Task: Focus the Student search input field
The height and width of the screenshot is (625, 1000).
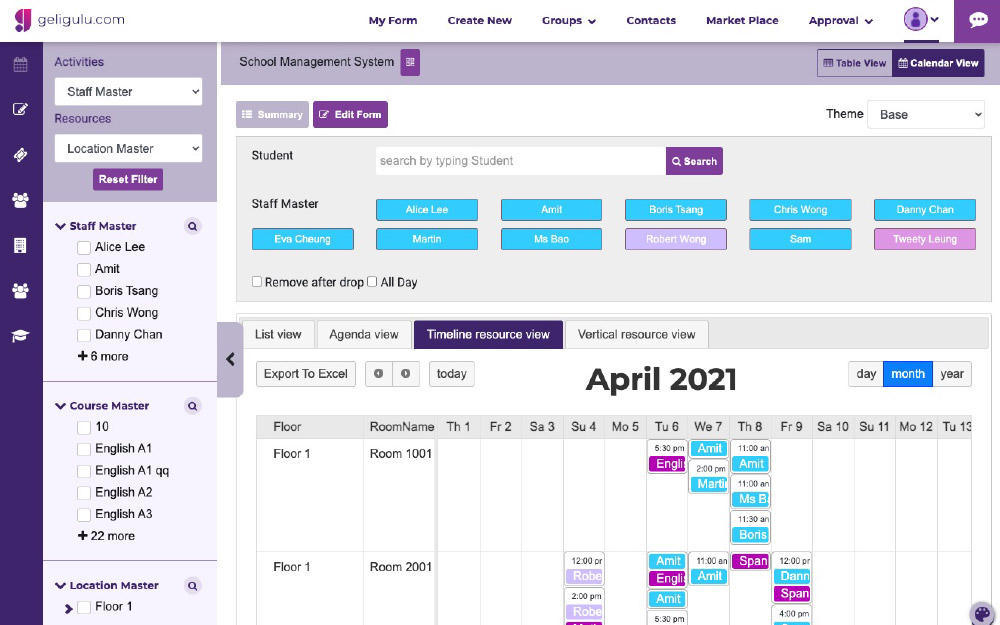Action: click(520, 161)
